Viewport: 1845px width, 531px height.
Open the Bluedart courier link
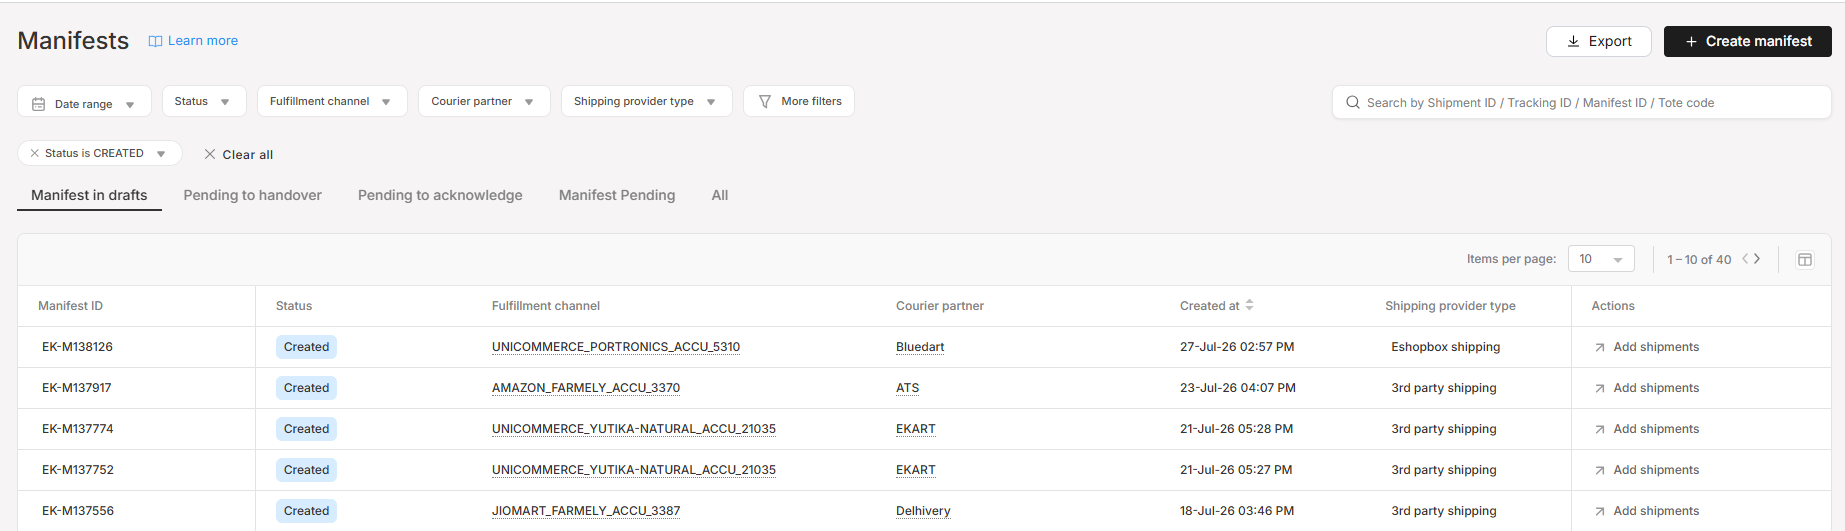point(920,347)
